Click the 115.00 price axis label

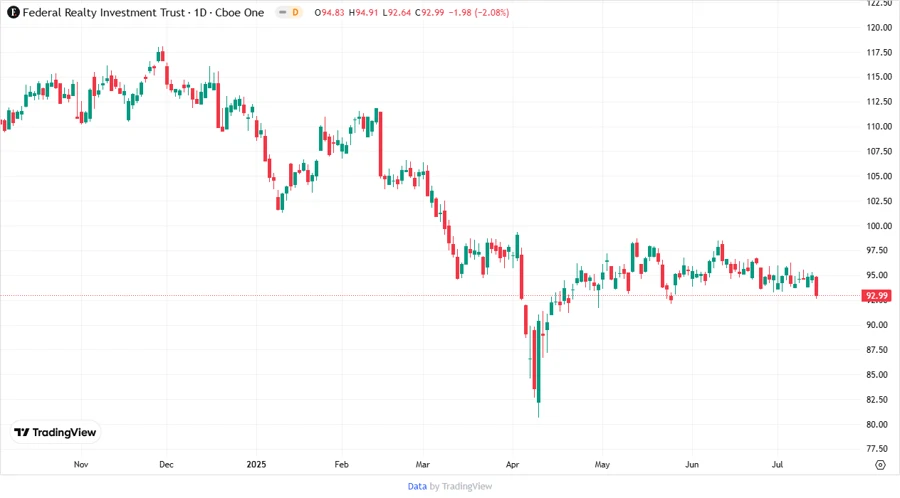[879, 77]
